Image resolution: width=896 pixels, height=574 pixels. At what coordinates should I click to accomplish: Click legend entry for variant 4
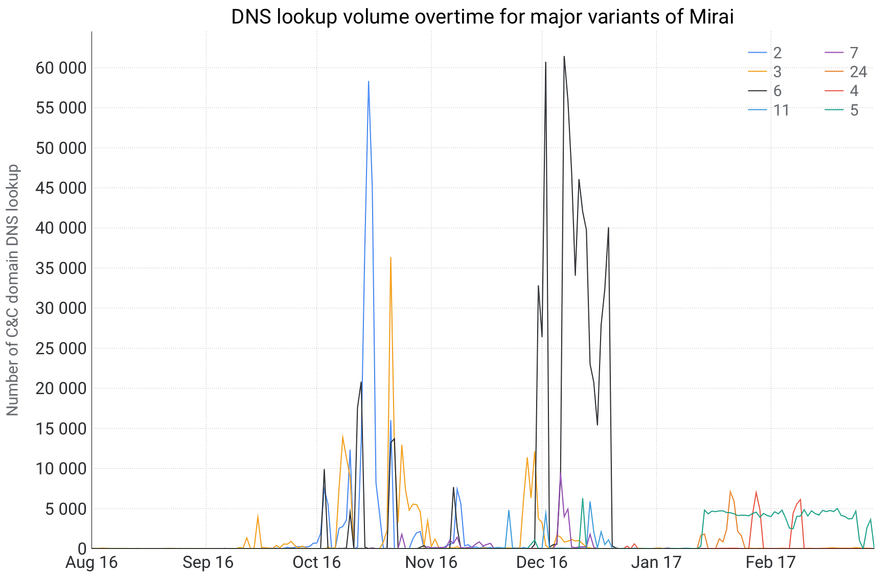(842, 91)
